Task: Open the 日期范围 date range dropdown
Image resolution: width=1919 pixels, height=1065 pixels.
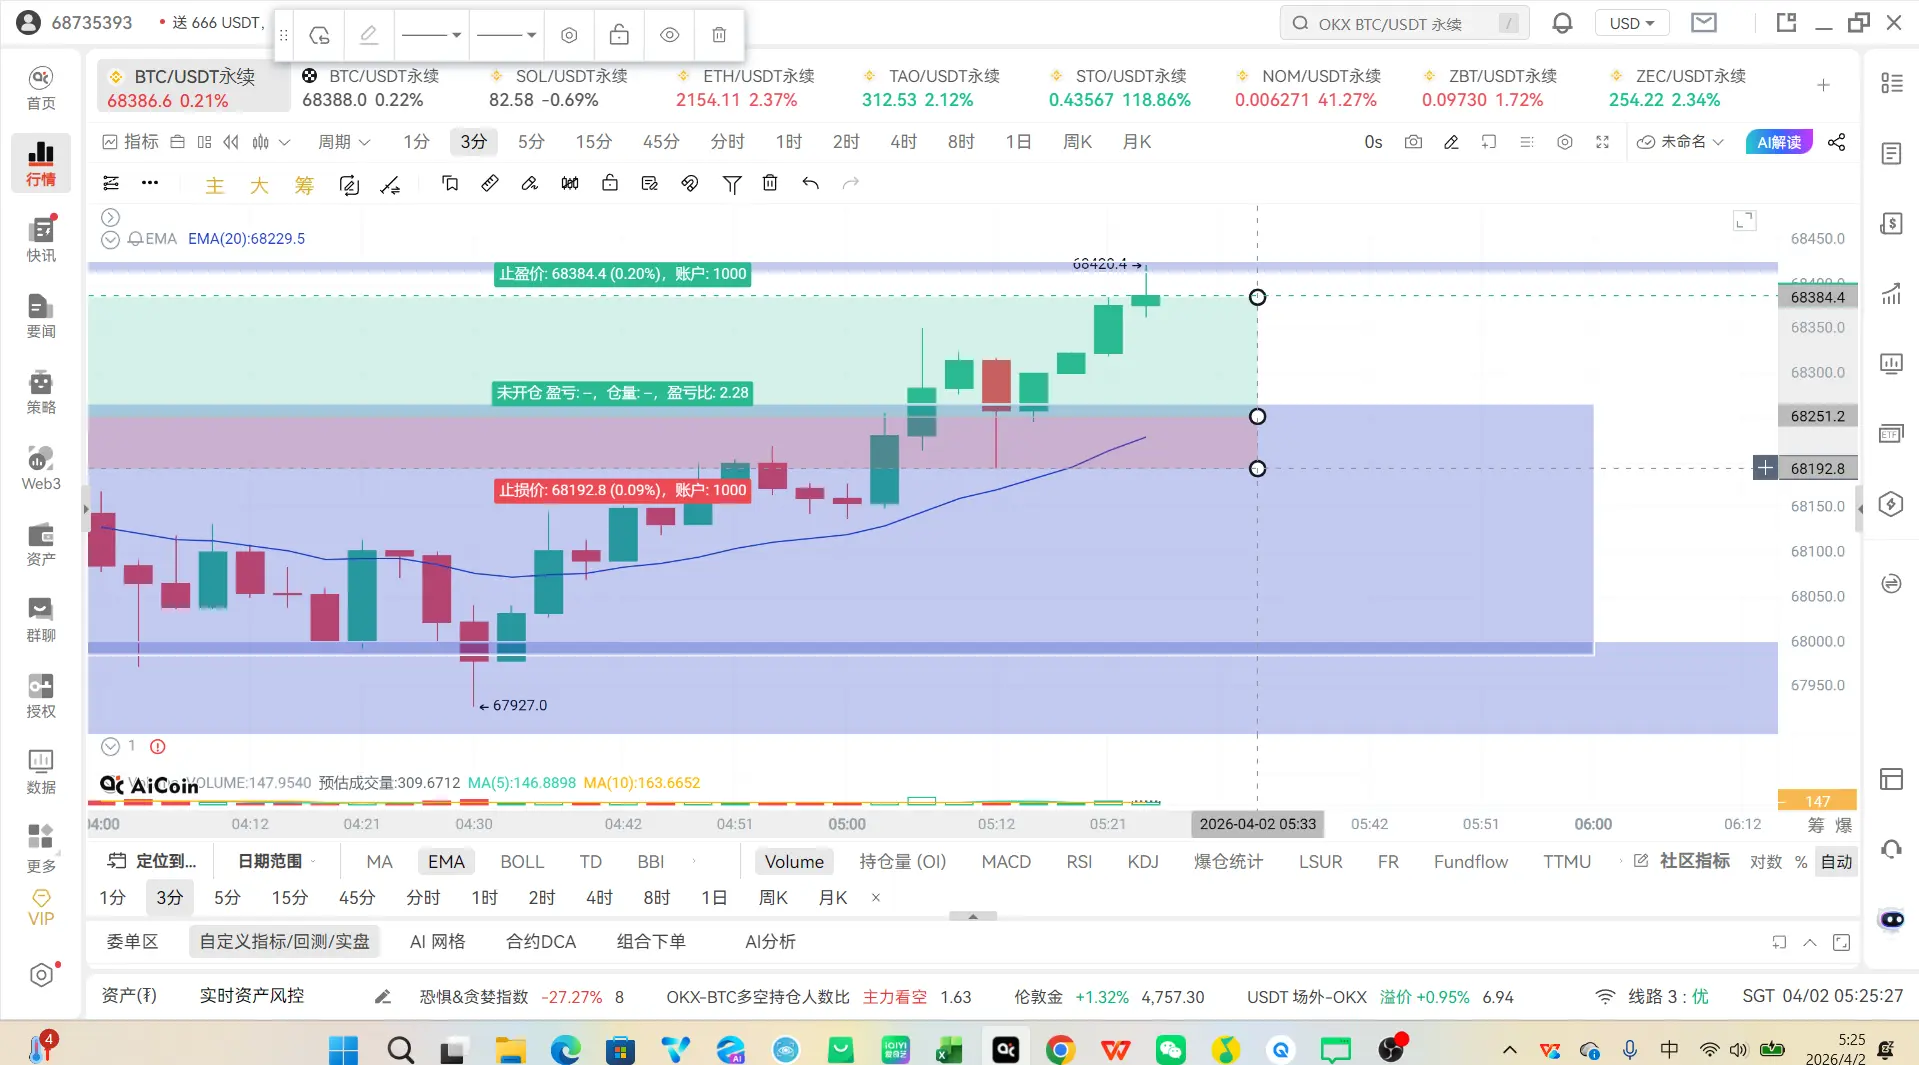Action: (x=277, y=862)
